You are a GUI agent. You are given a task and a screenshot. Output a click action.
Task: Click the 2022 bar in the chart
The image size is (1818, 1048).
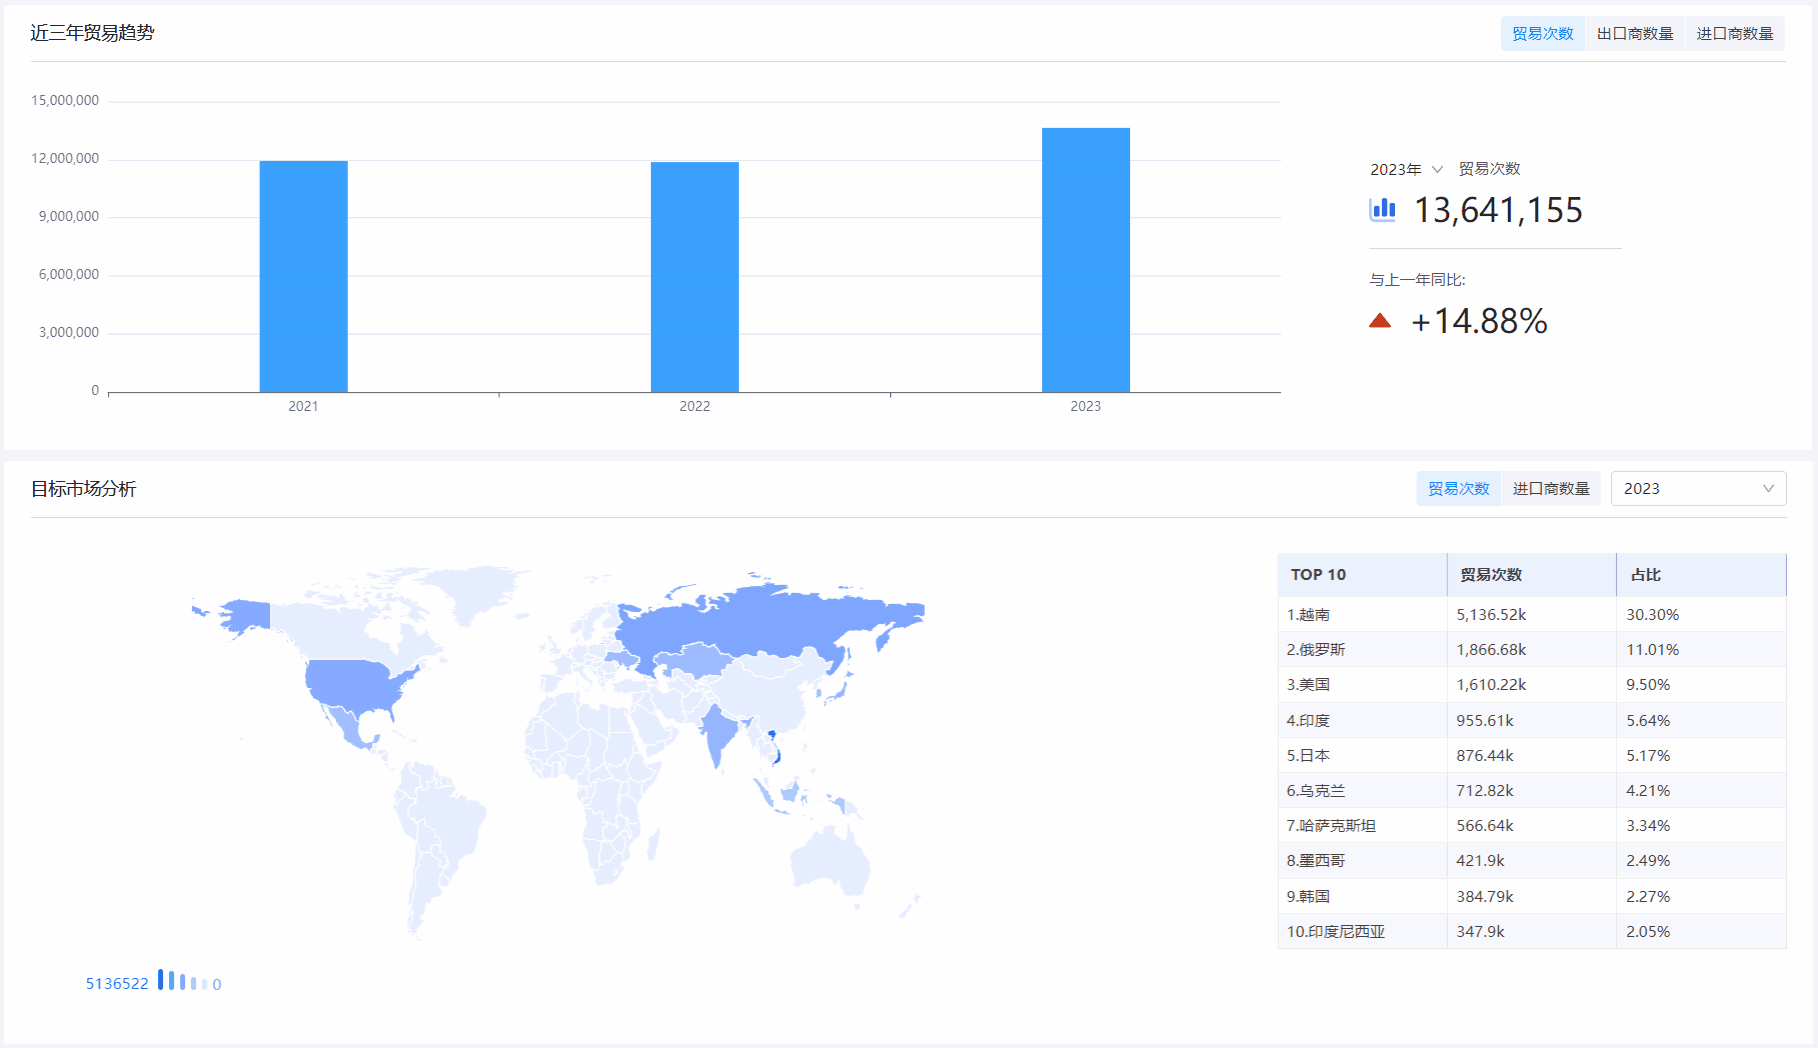tap(694, 277)
